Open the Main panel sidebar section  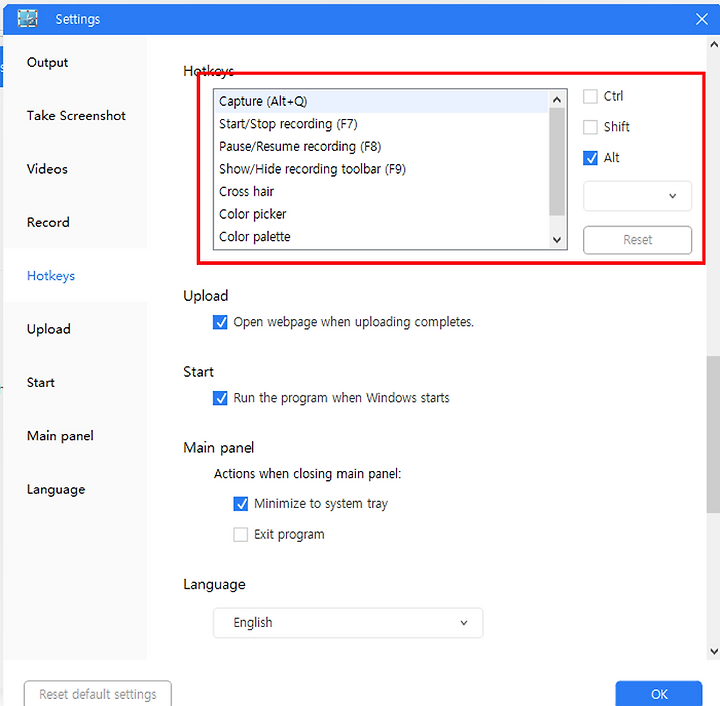[x=60, y=436]
